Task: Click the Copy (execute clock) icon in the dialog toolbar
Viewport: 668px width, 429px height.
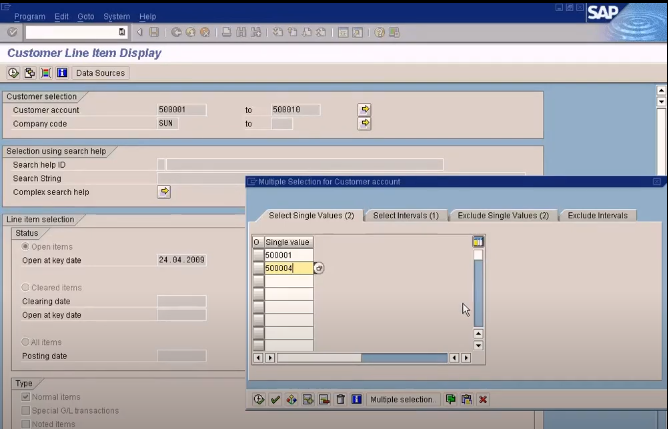Action: pos(259,399)
